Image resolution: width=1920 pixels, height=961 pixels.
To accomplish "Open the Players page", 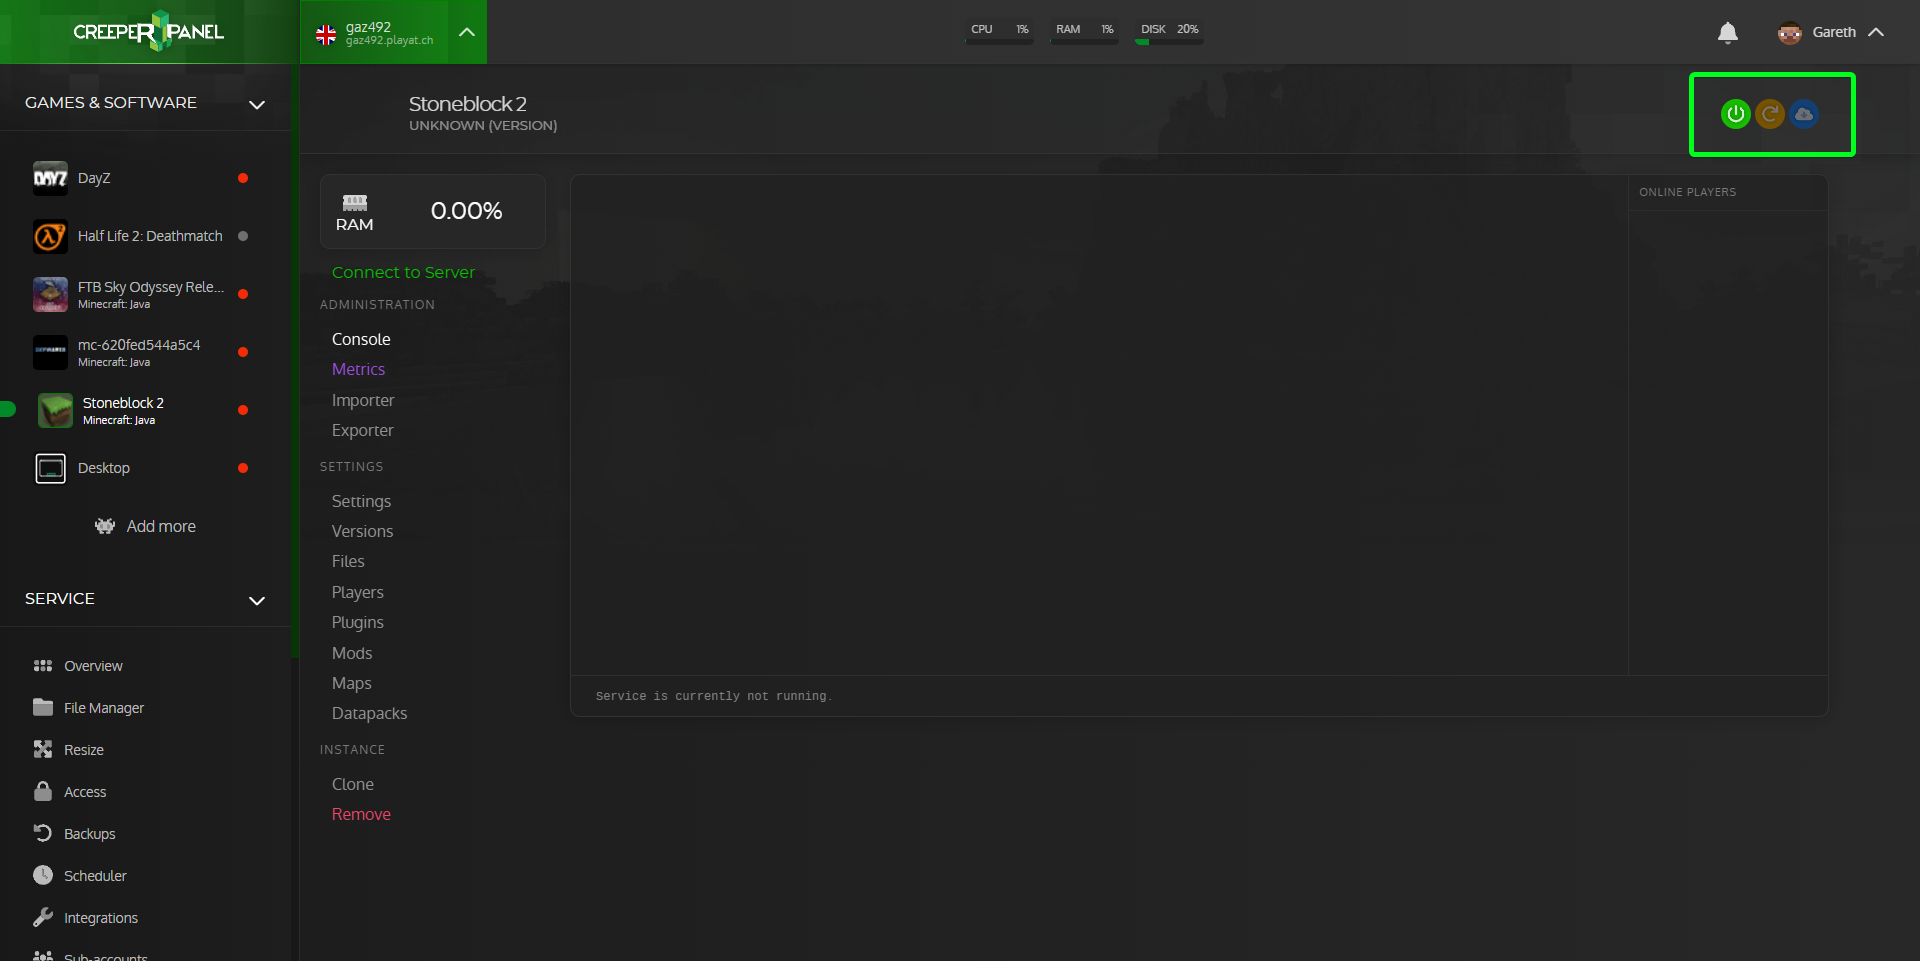I will (358, 592).
